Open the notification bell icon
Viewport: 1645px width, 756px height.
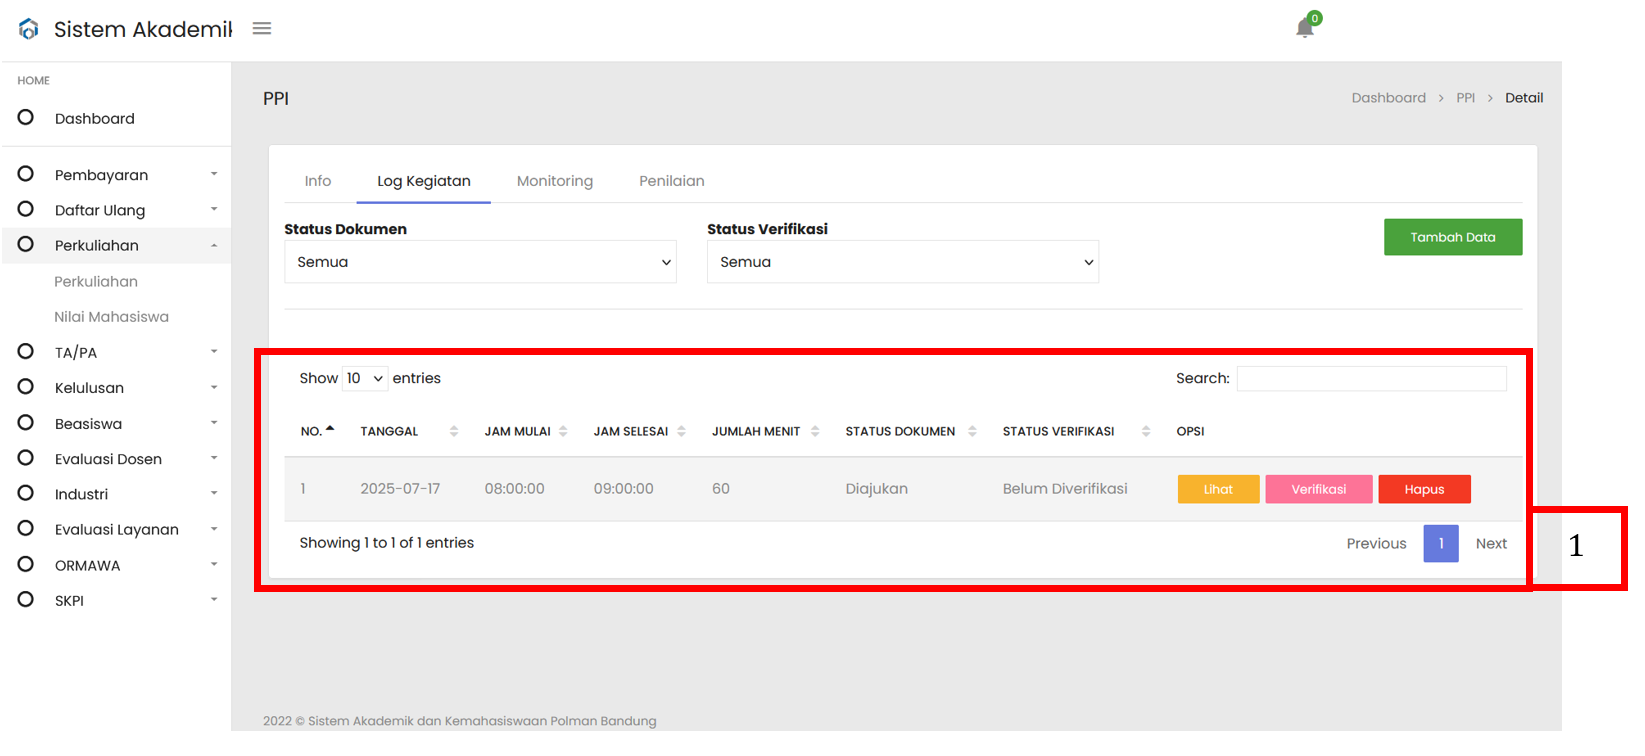(1305, 27)
